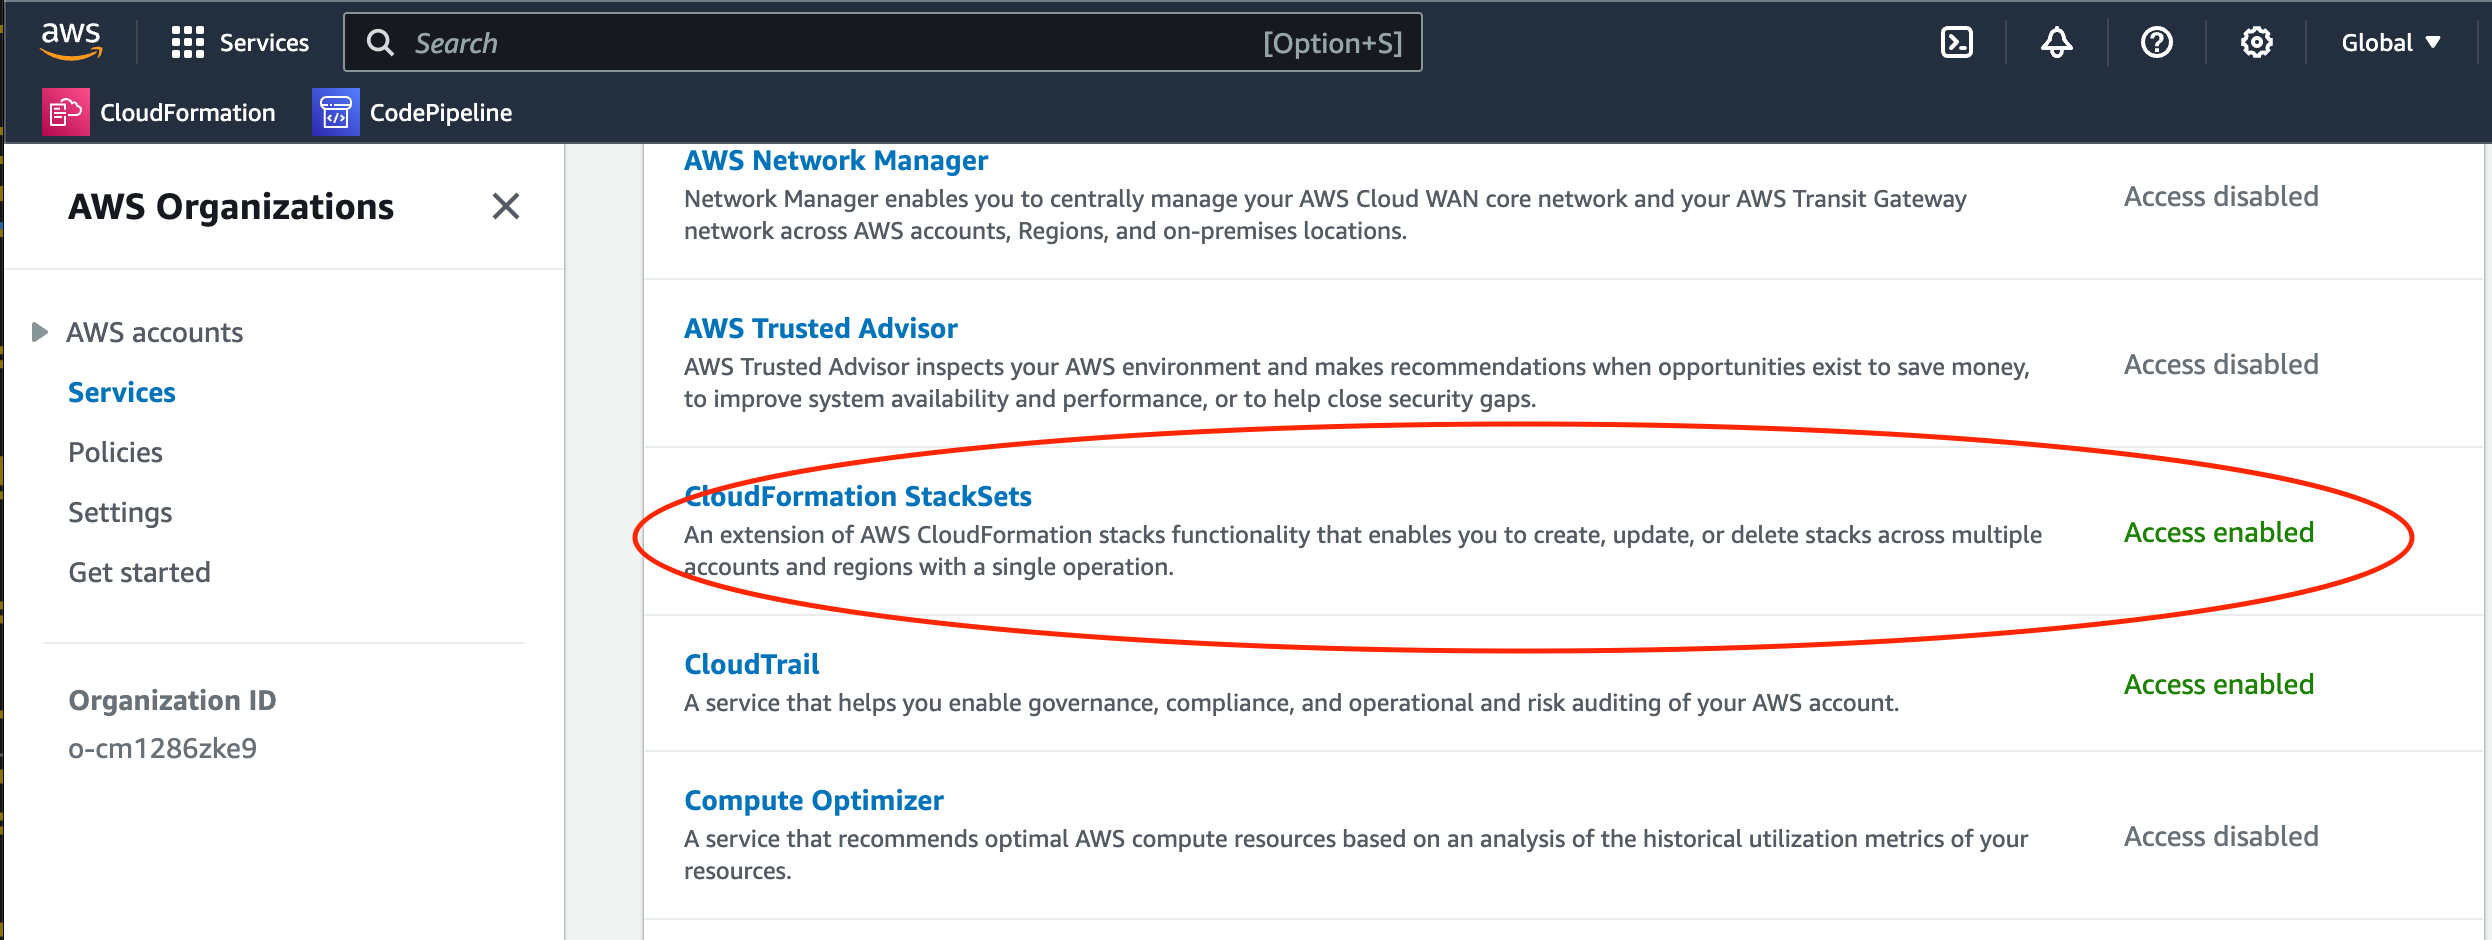This screenshot has width=2492, height=940.
Task: Click the AWS logo home icon
Action: pyautogui.click(x=71, y=41)
